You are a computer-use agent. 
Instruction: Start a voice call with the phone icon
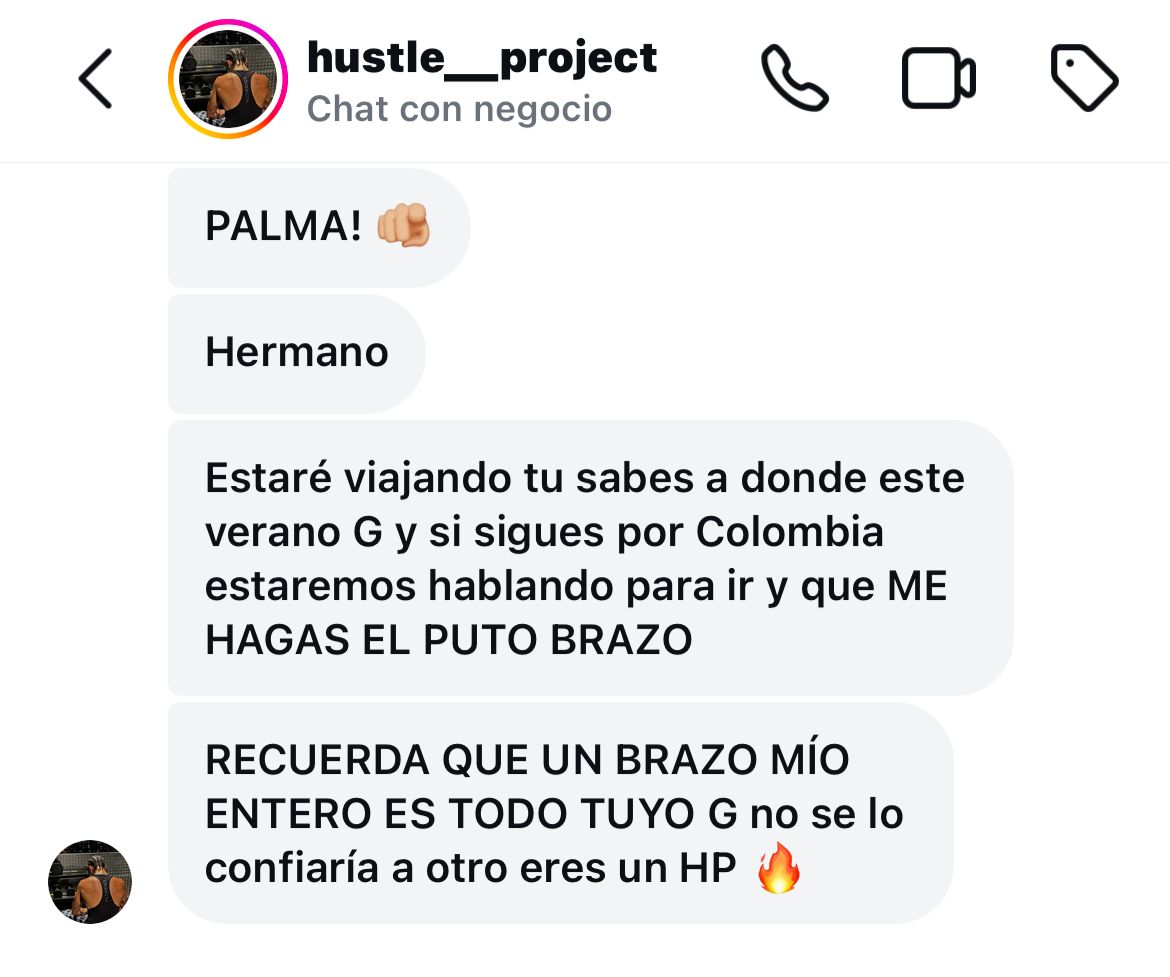pos(794,78)
